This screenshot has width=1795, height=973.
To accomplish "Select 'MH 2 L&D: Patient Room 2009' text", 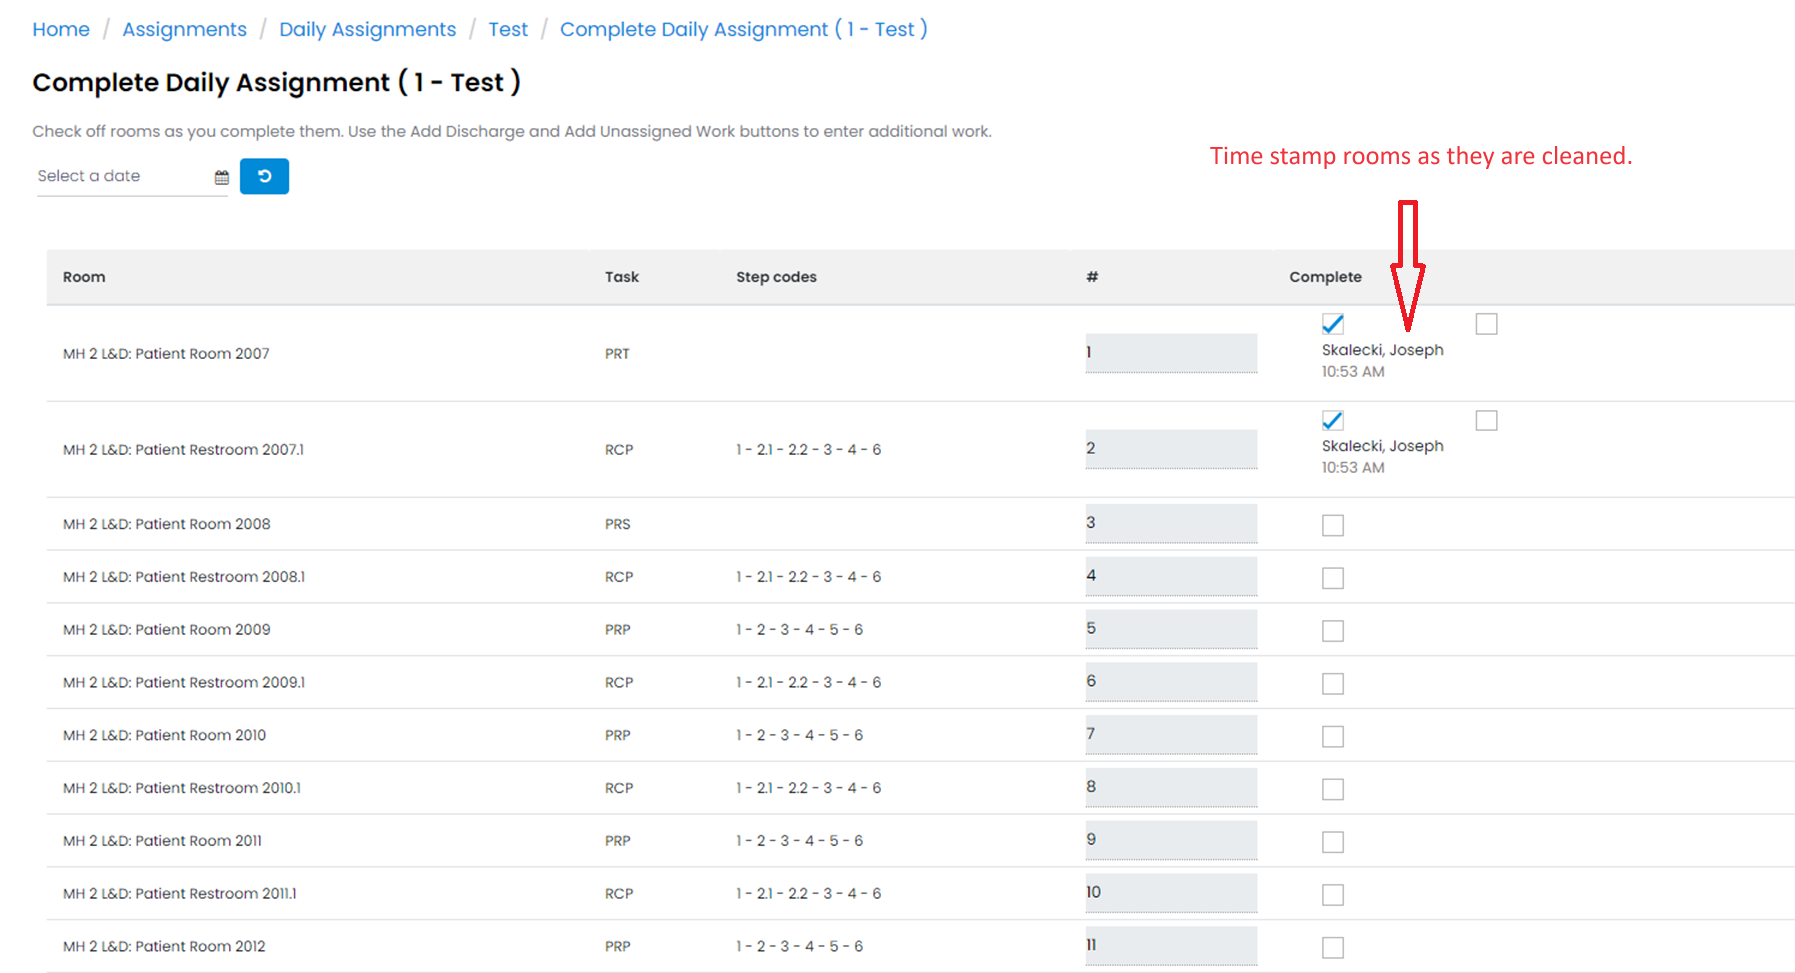I will pos(166,630).
